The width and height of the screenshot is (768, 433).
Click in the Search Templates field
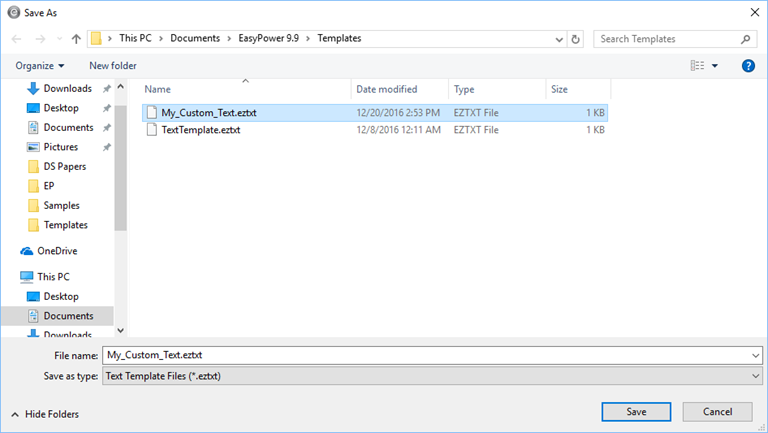665,39
